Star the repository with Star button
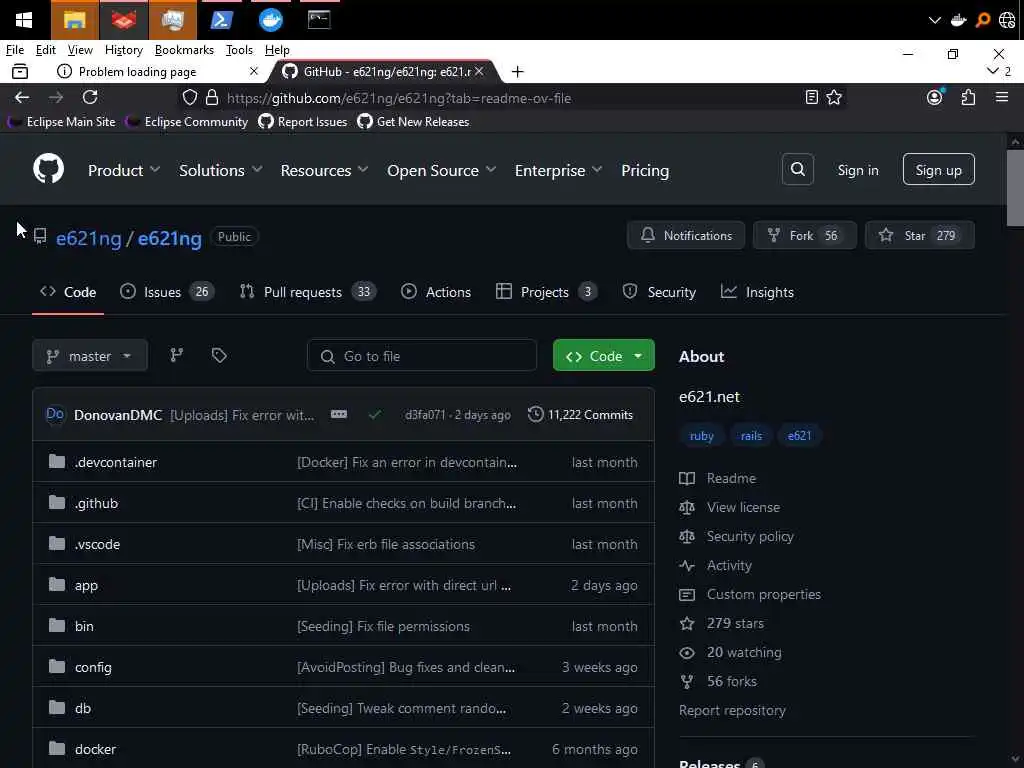 coord(920,235)
